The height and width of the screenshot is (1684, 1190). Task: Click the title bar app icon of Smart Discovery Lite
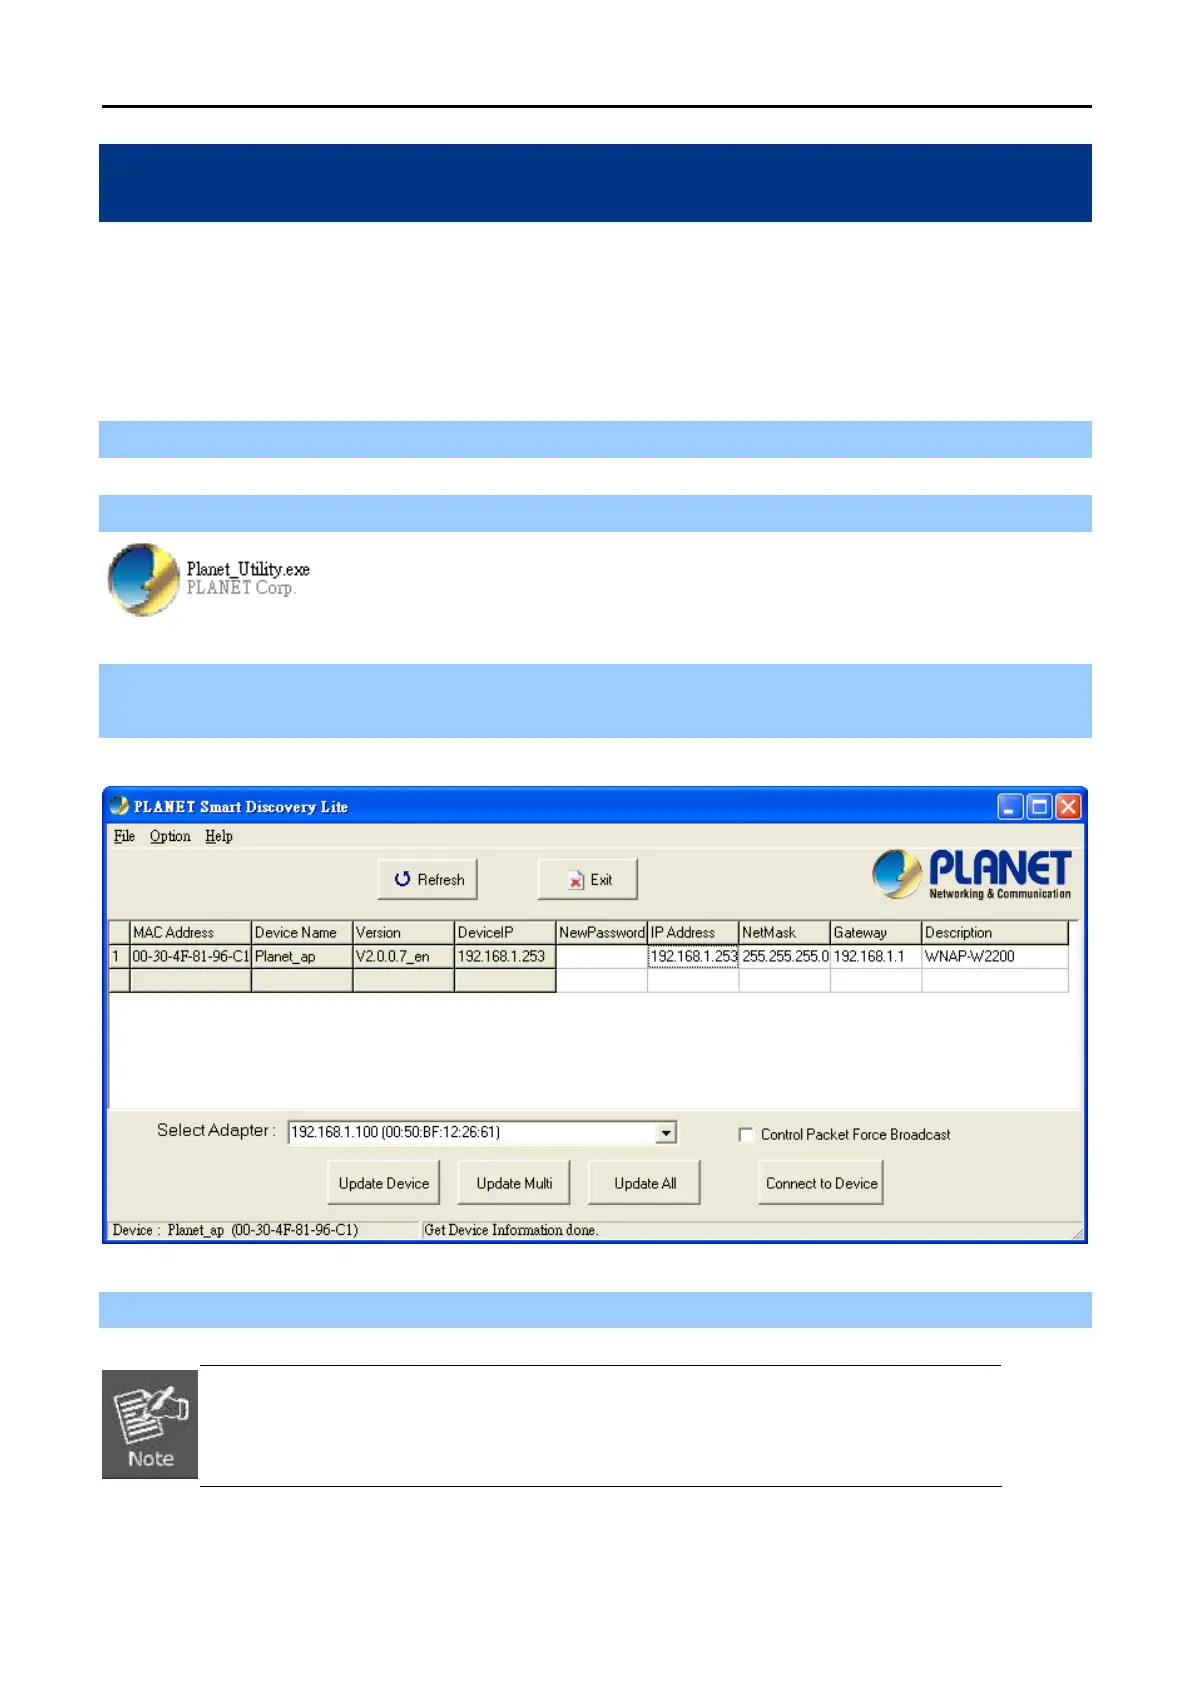[120, 806]
